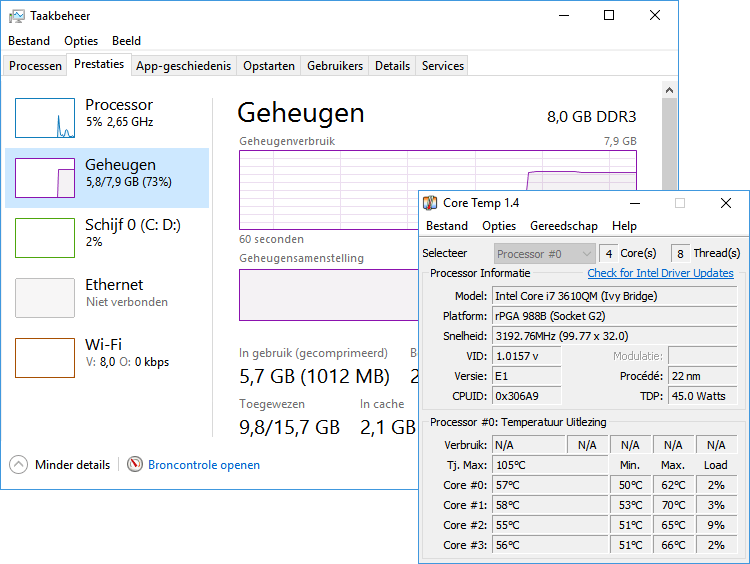Screen dimensions: 750x564
Task: Collapse view with Minder details chevron
Action: click(x=18, y=465)
